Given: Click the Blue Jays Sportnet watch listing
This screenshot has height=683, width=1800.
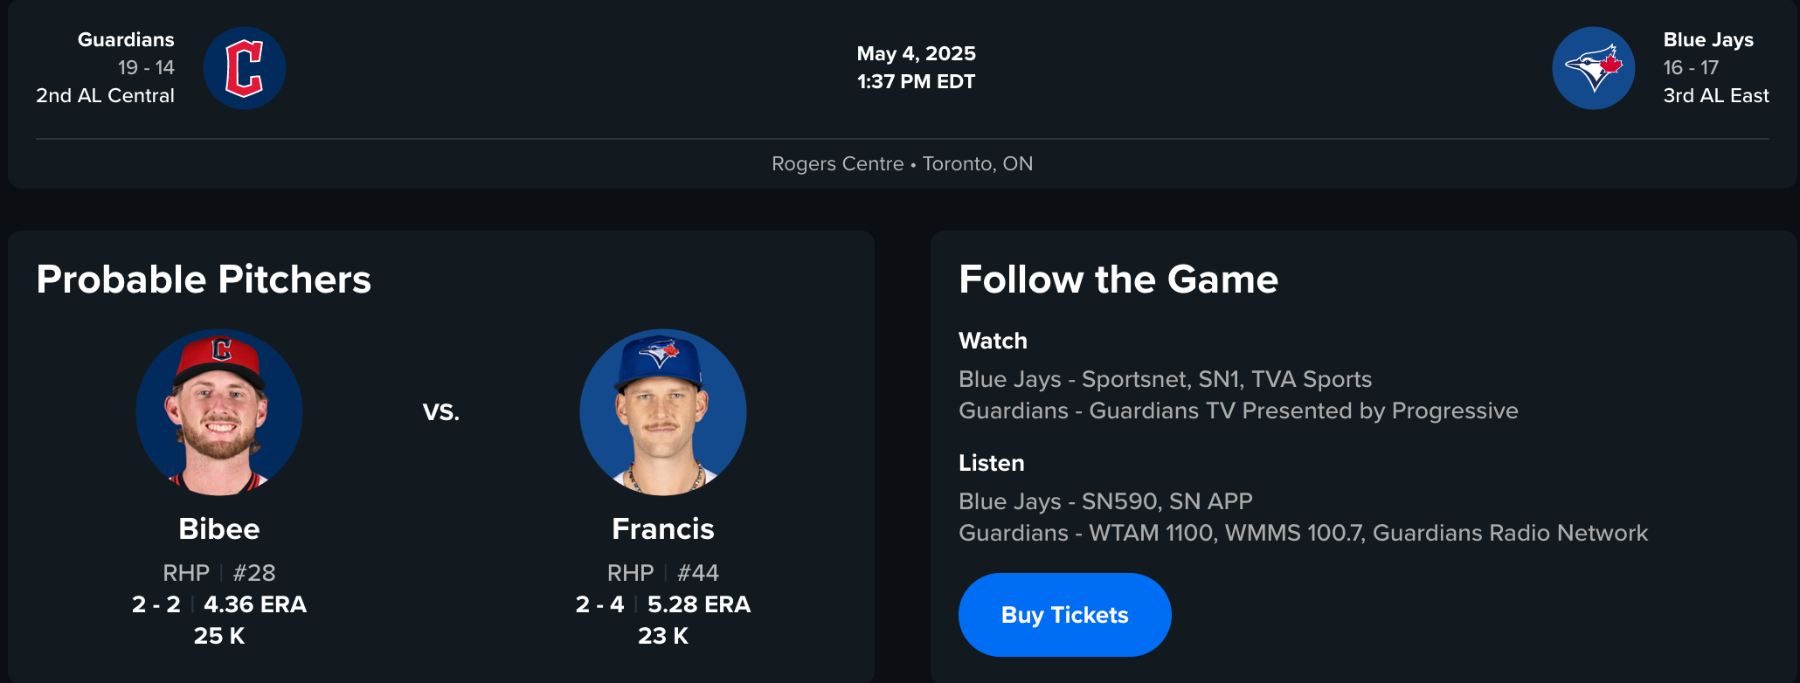Looking at the screenshot, I should pos(1165,380).
